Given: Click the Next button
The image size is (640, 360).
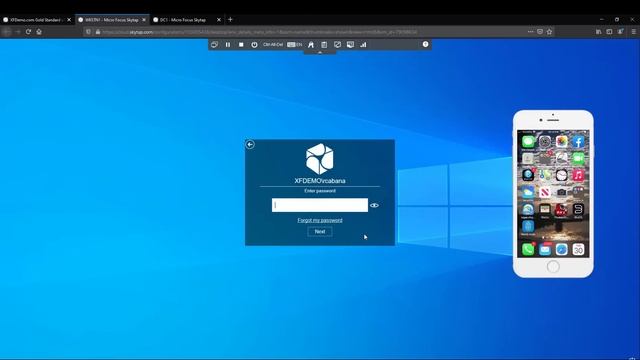Looking at the screenshot, I should (320, 231).
